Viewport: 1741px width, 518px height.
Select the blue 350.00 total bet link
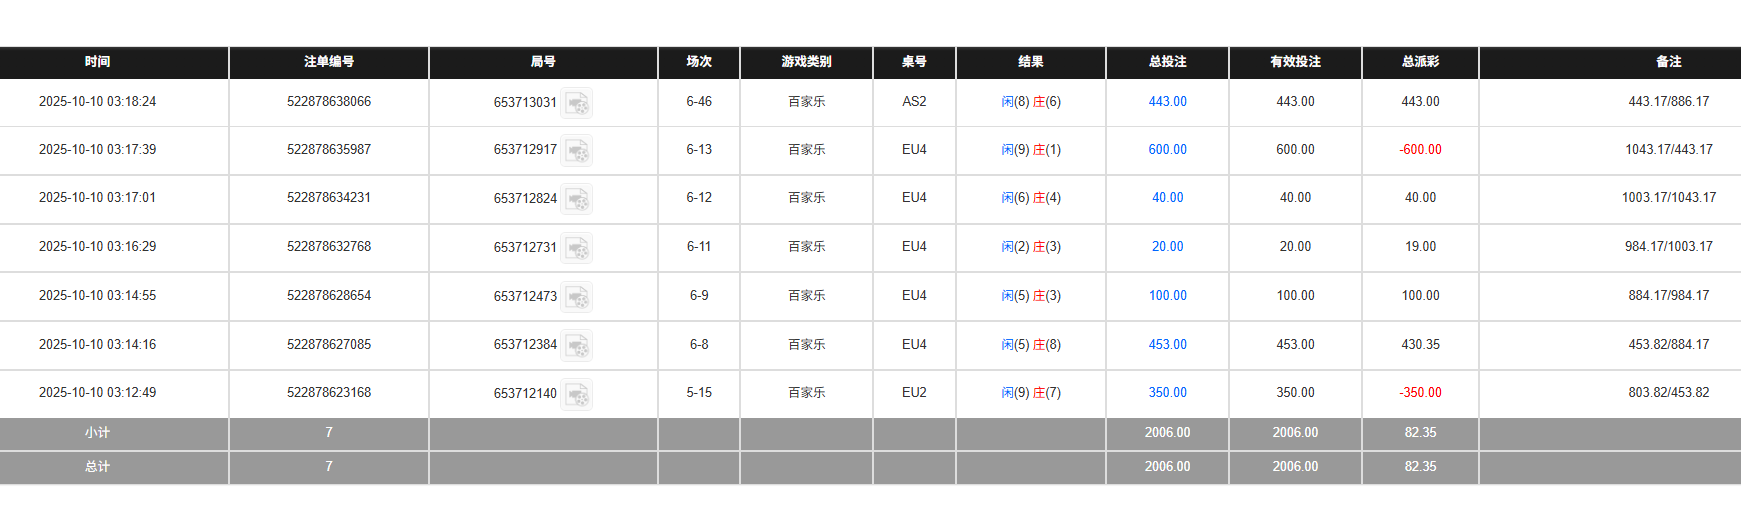1167,393
